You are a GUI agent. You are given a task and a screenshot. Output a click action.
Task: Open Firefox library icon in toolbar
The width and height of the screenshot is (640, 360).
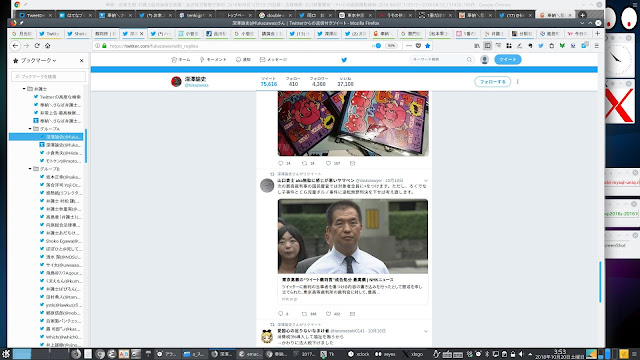click(477, 46)
